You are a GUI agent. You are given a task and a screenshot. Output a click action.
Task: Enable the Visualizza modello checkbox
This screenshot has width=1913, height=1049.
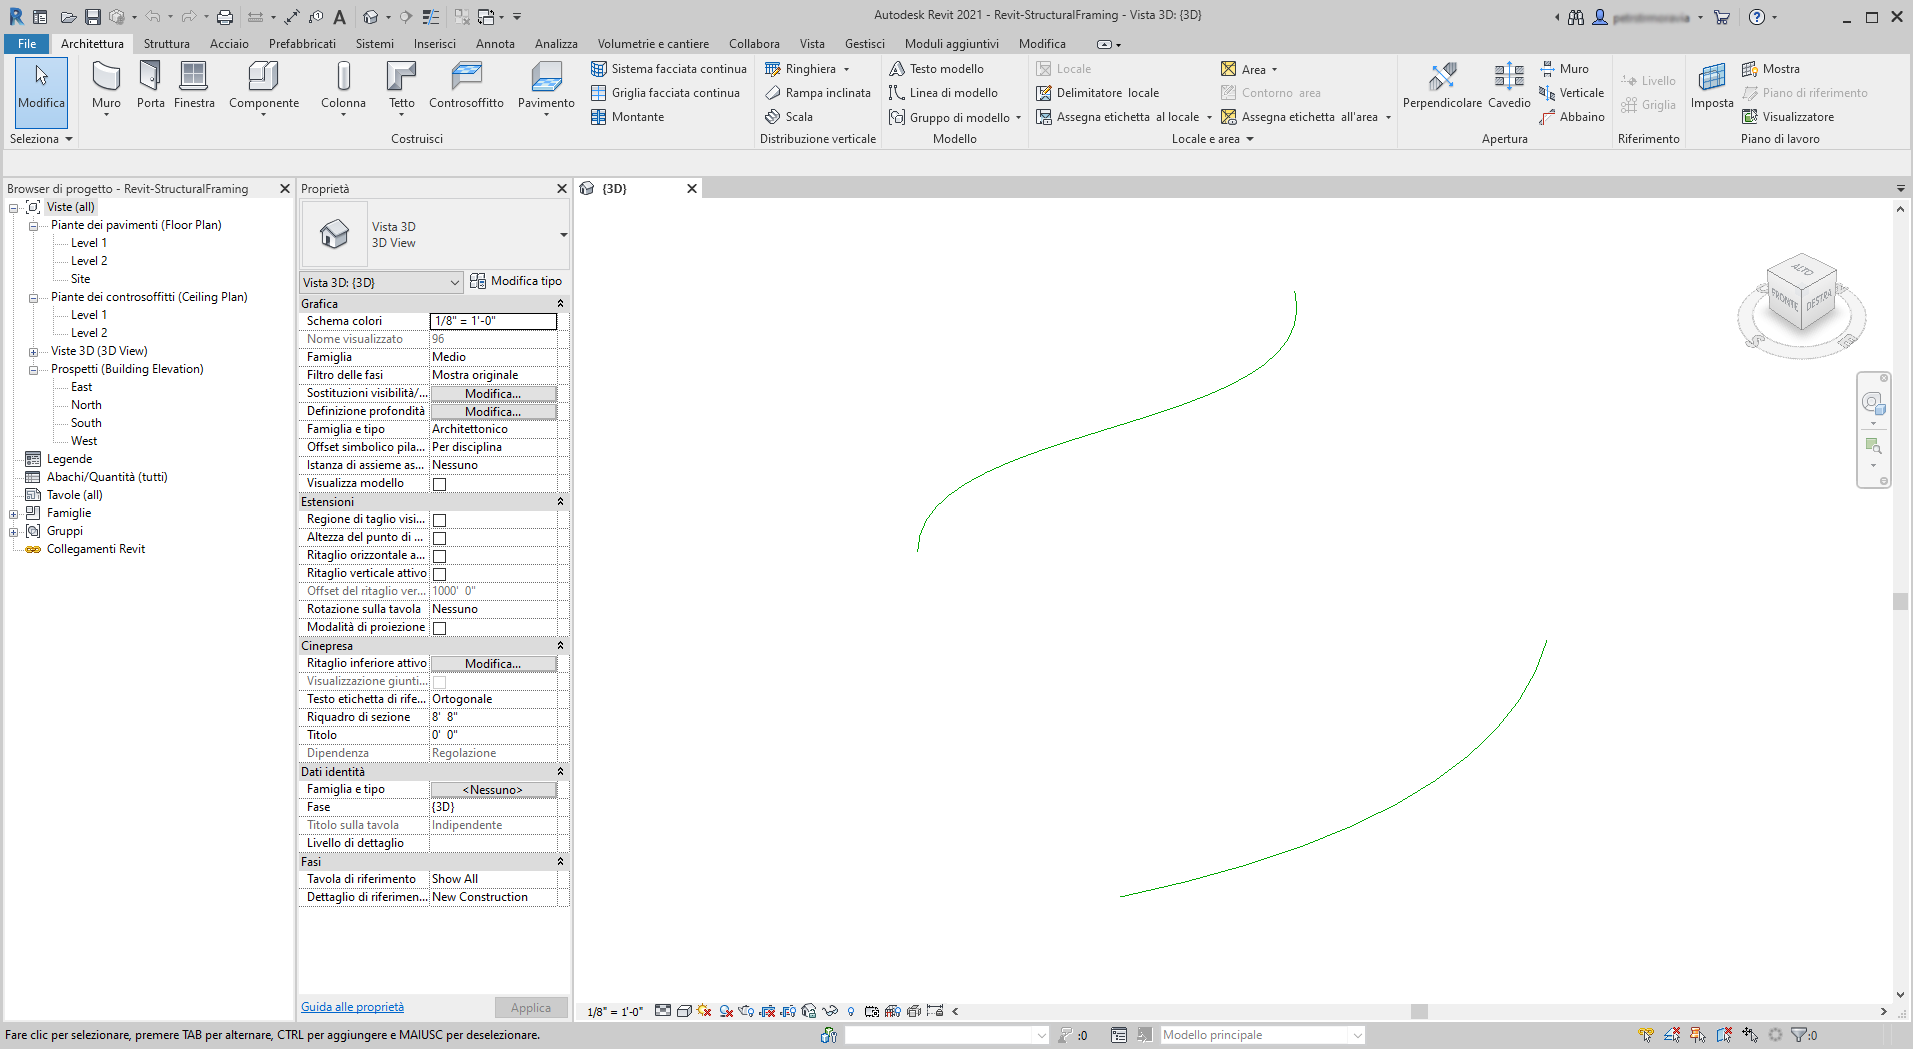tap(439, 483)
